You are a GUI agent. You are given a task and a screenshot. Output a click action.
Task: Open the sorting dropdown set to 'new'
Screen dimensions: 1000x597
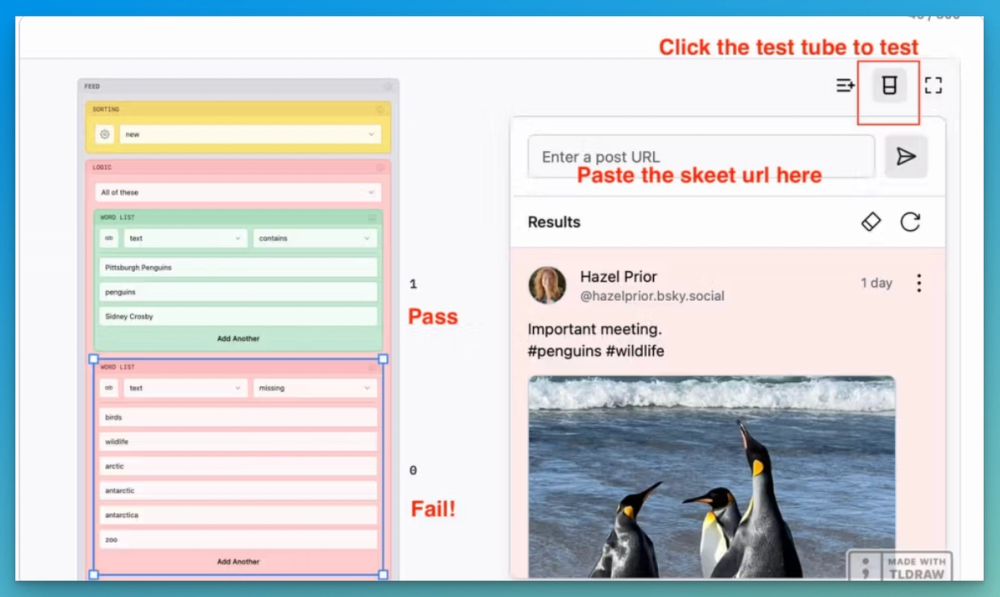250,134
